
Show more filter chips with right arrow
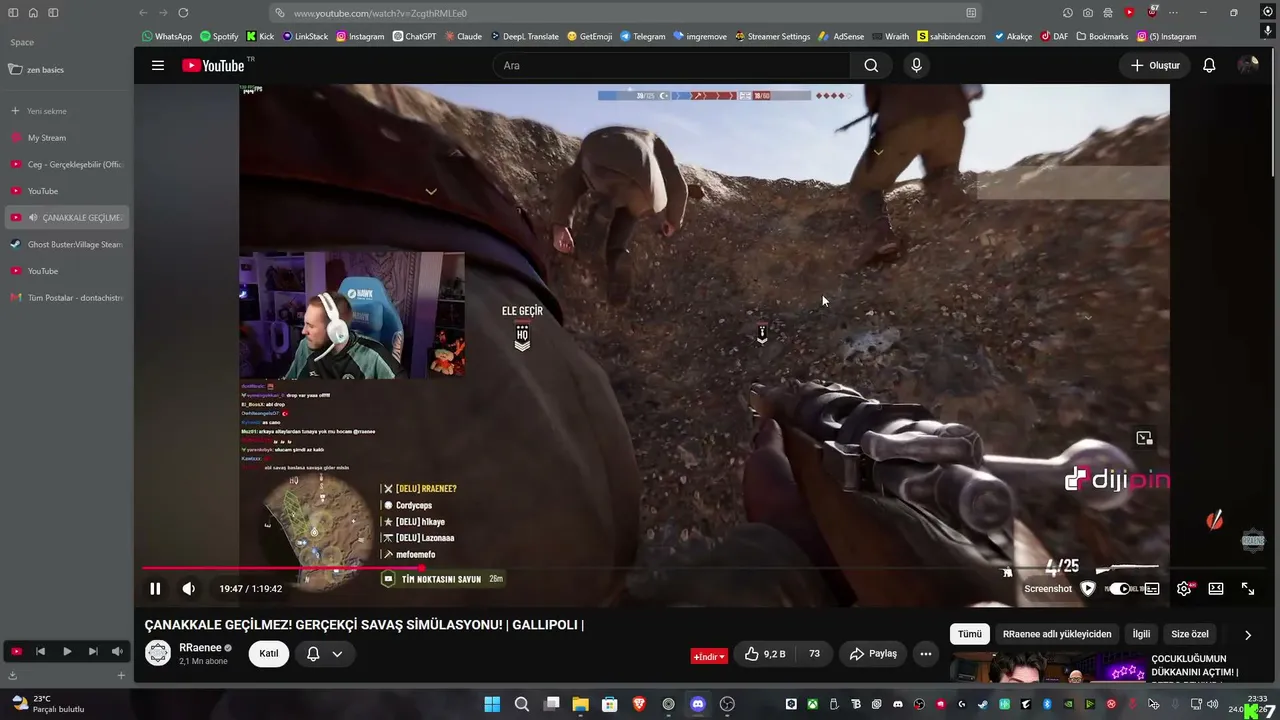coord(1248,635)
